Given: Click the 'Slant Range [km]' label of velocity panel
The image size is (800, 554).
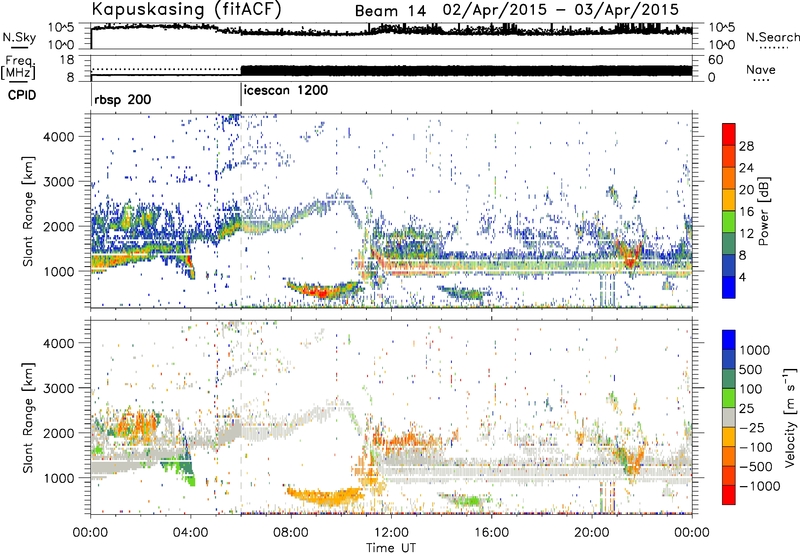Looking at the screenshot, I should click(x=29, y=417).
